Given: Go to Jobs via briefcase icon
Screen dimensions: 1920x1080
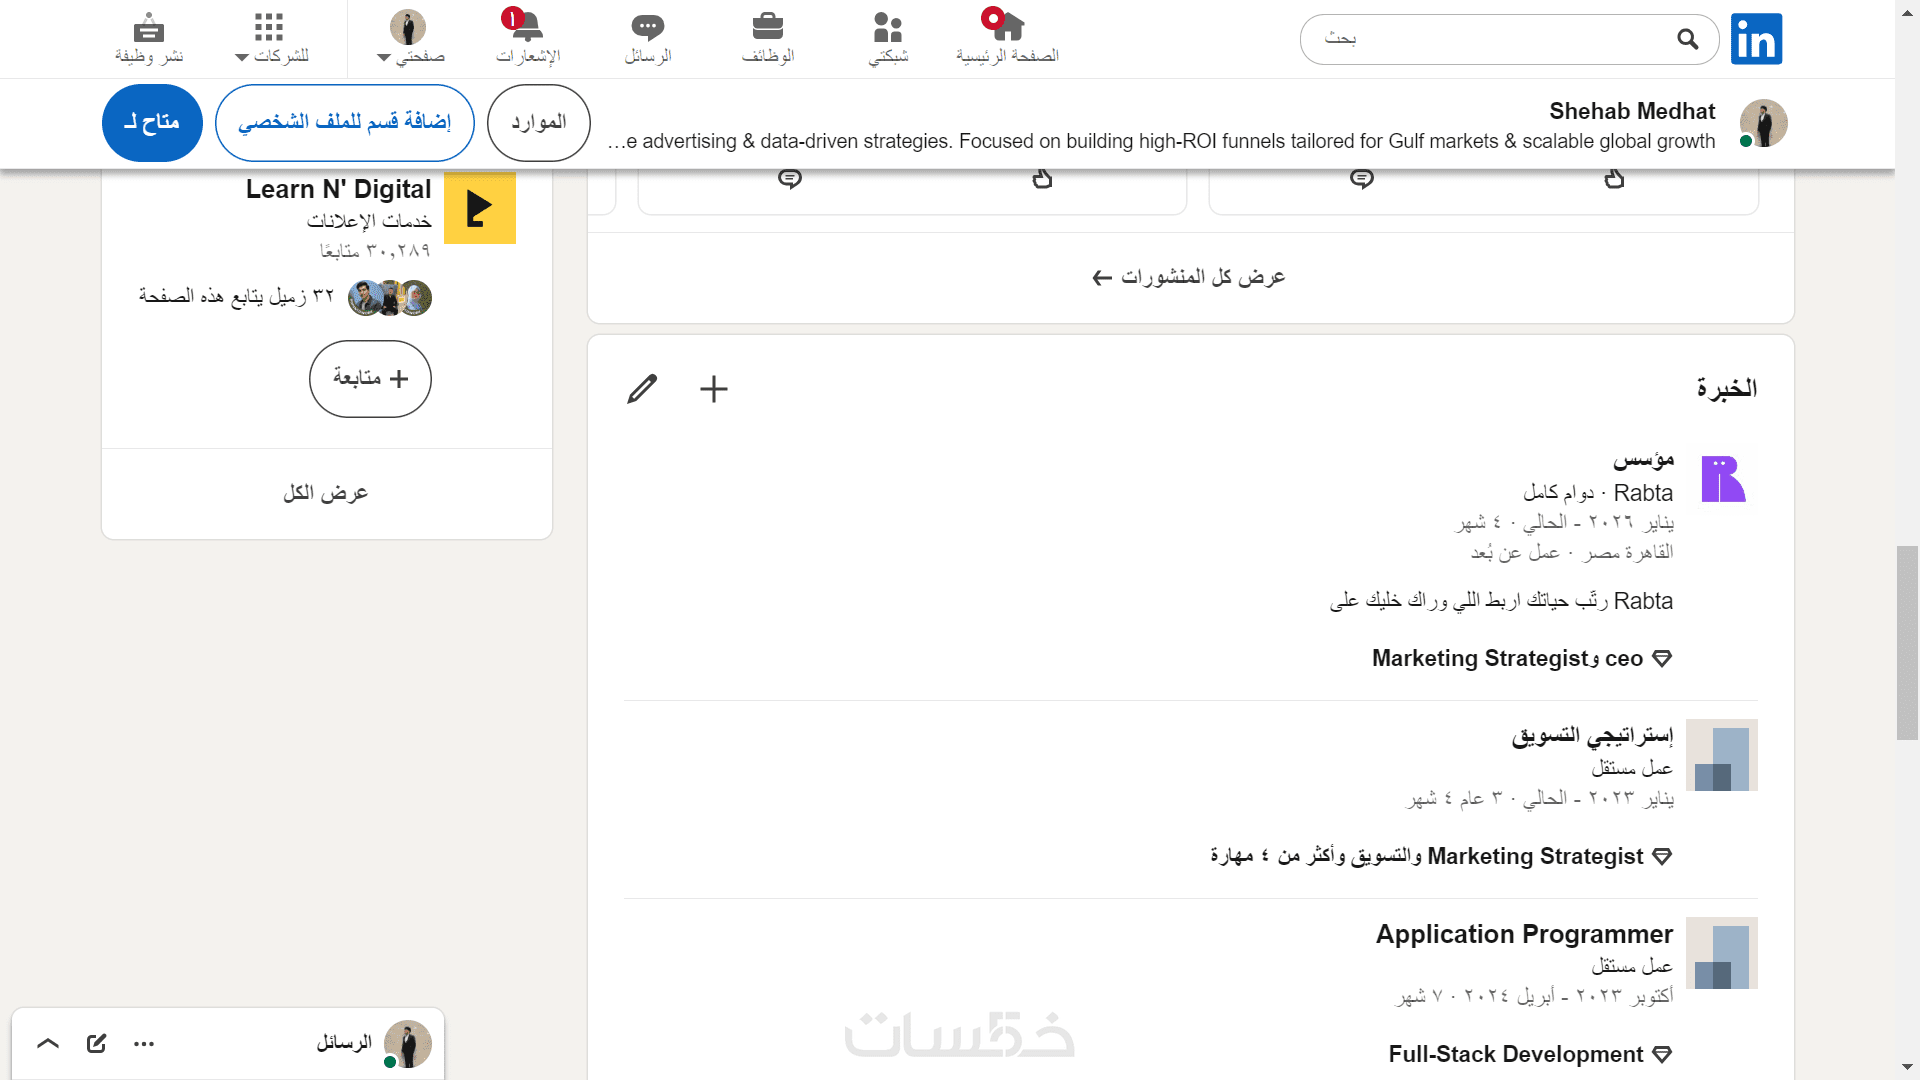Looking at the screenshot, I should coord(767,27).
